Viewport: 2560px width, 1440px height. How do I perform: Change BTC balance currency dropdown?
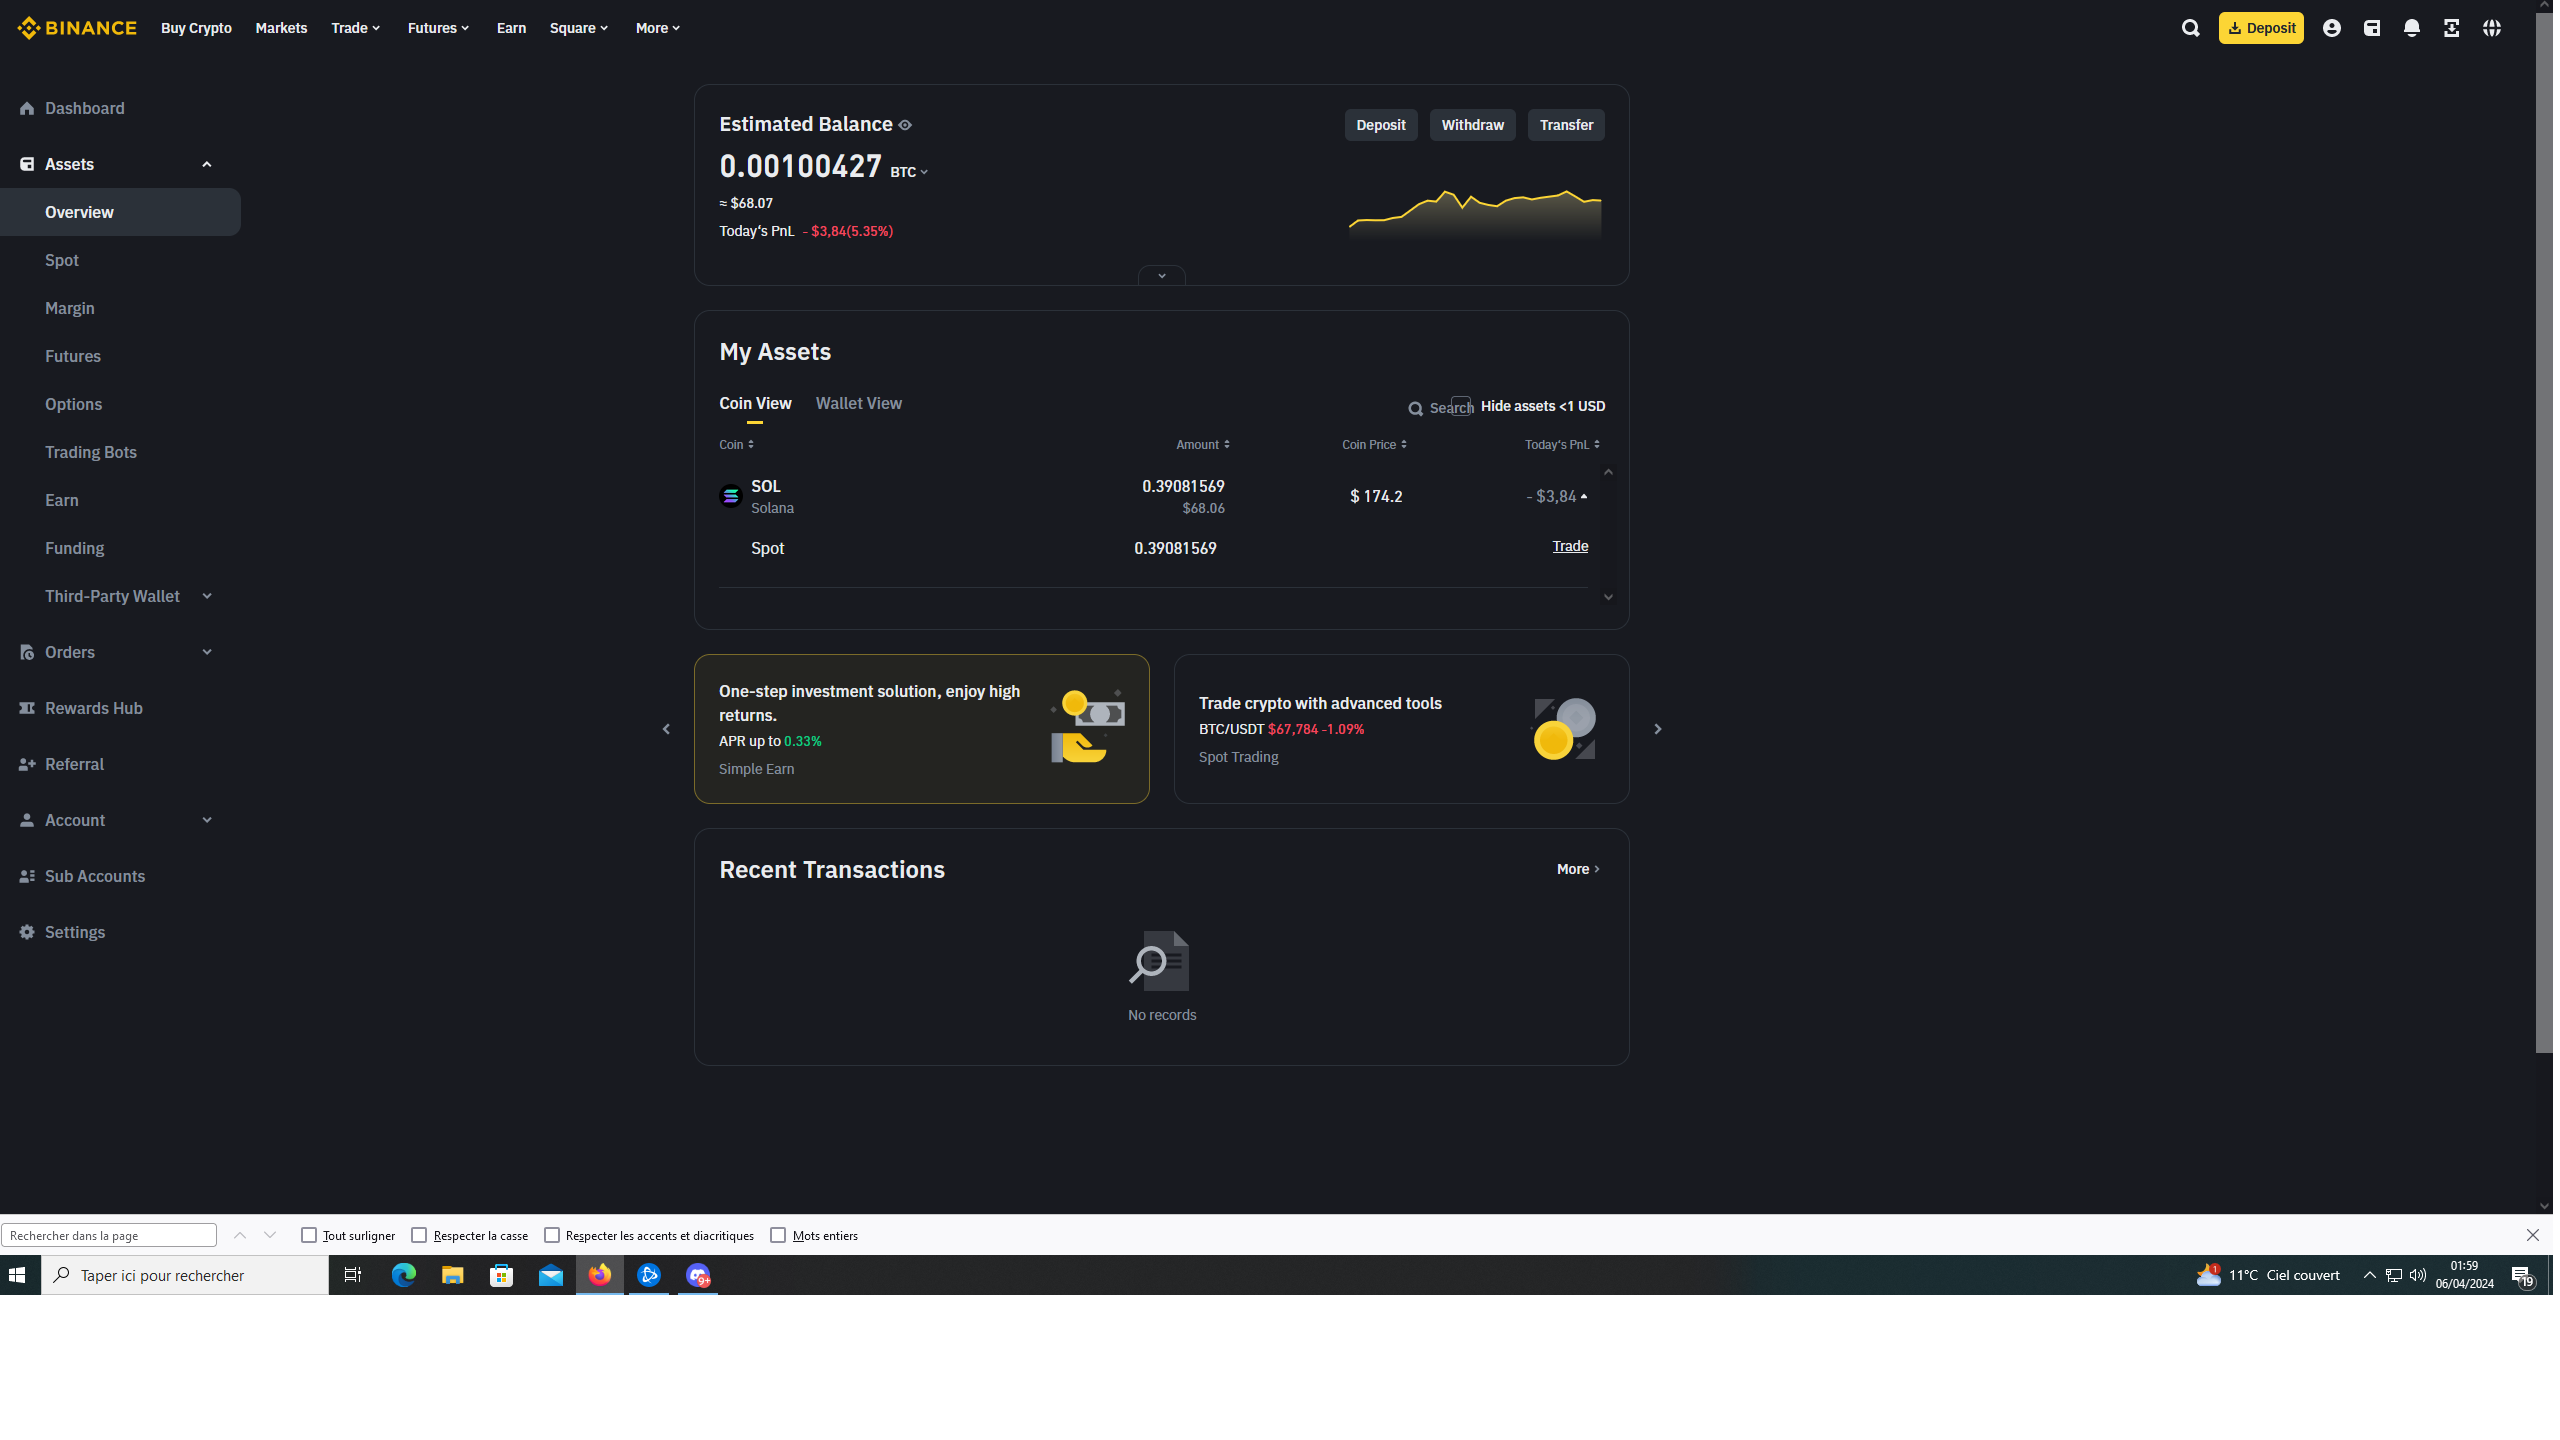(909, 172)
